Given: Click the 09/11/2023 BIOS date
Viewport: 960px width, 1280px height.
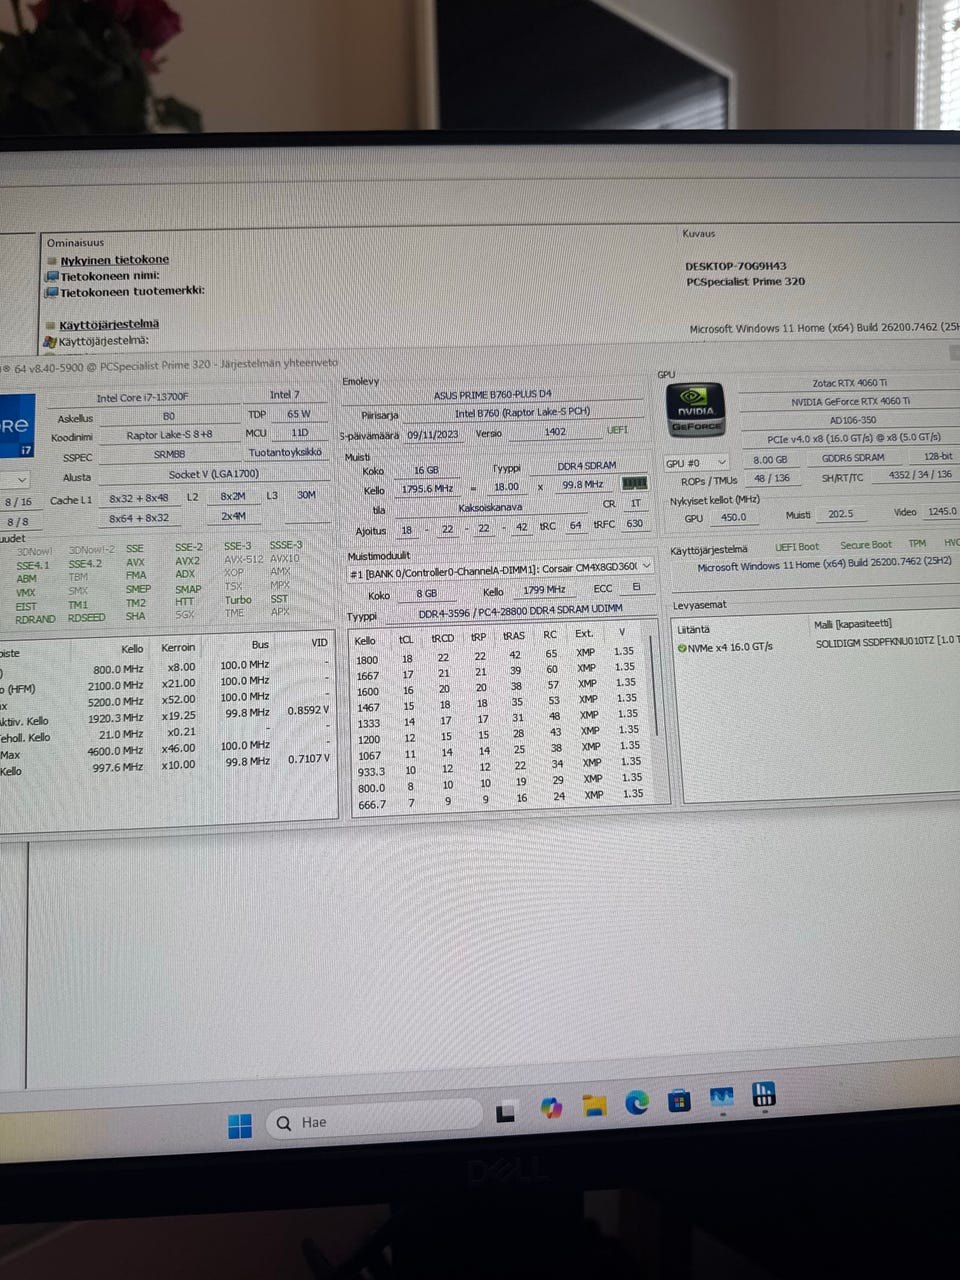Looking at the screenshot, I should point(432,434).
